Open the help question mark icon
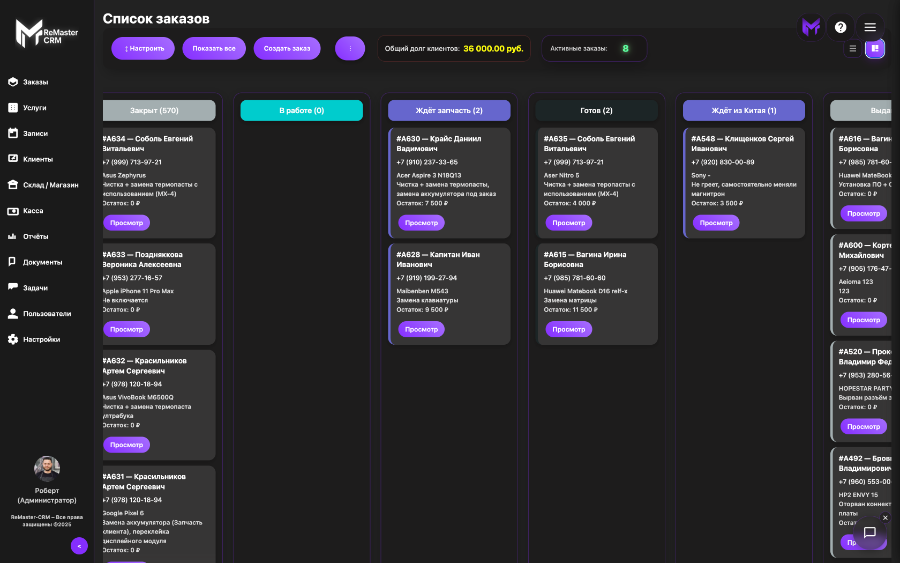Screen dimensions: 900x563 (841, 27)
